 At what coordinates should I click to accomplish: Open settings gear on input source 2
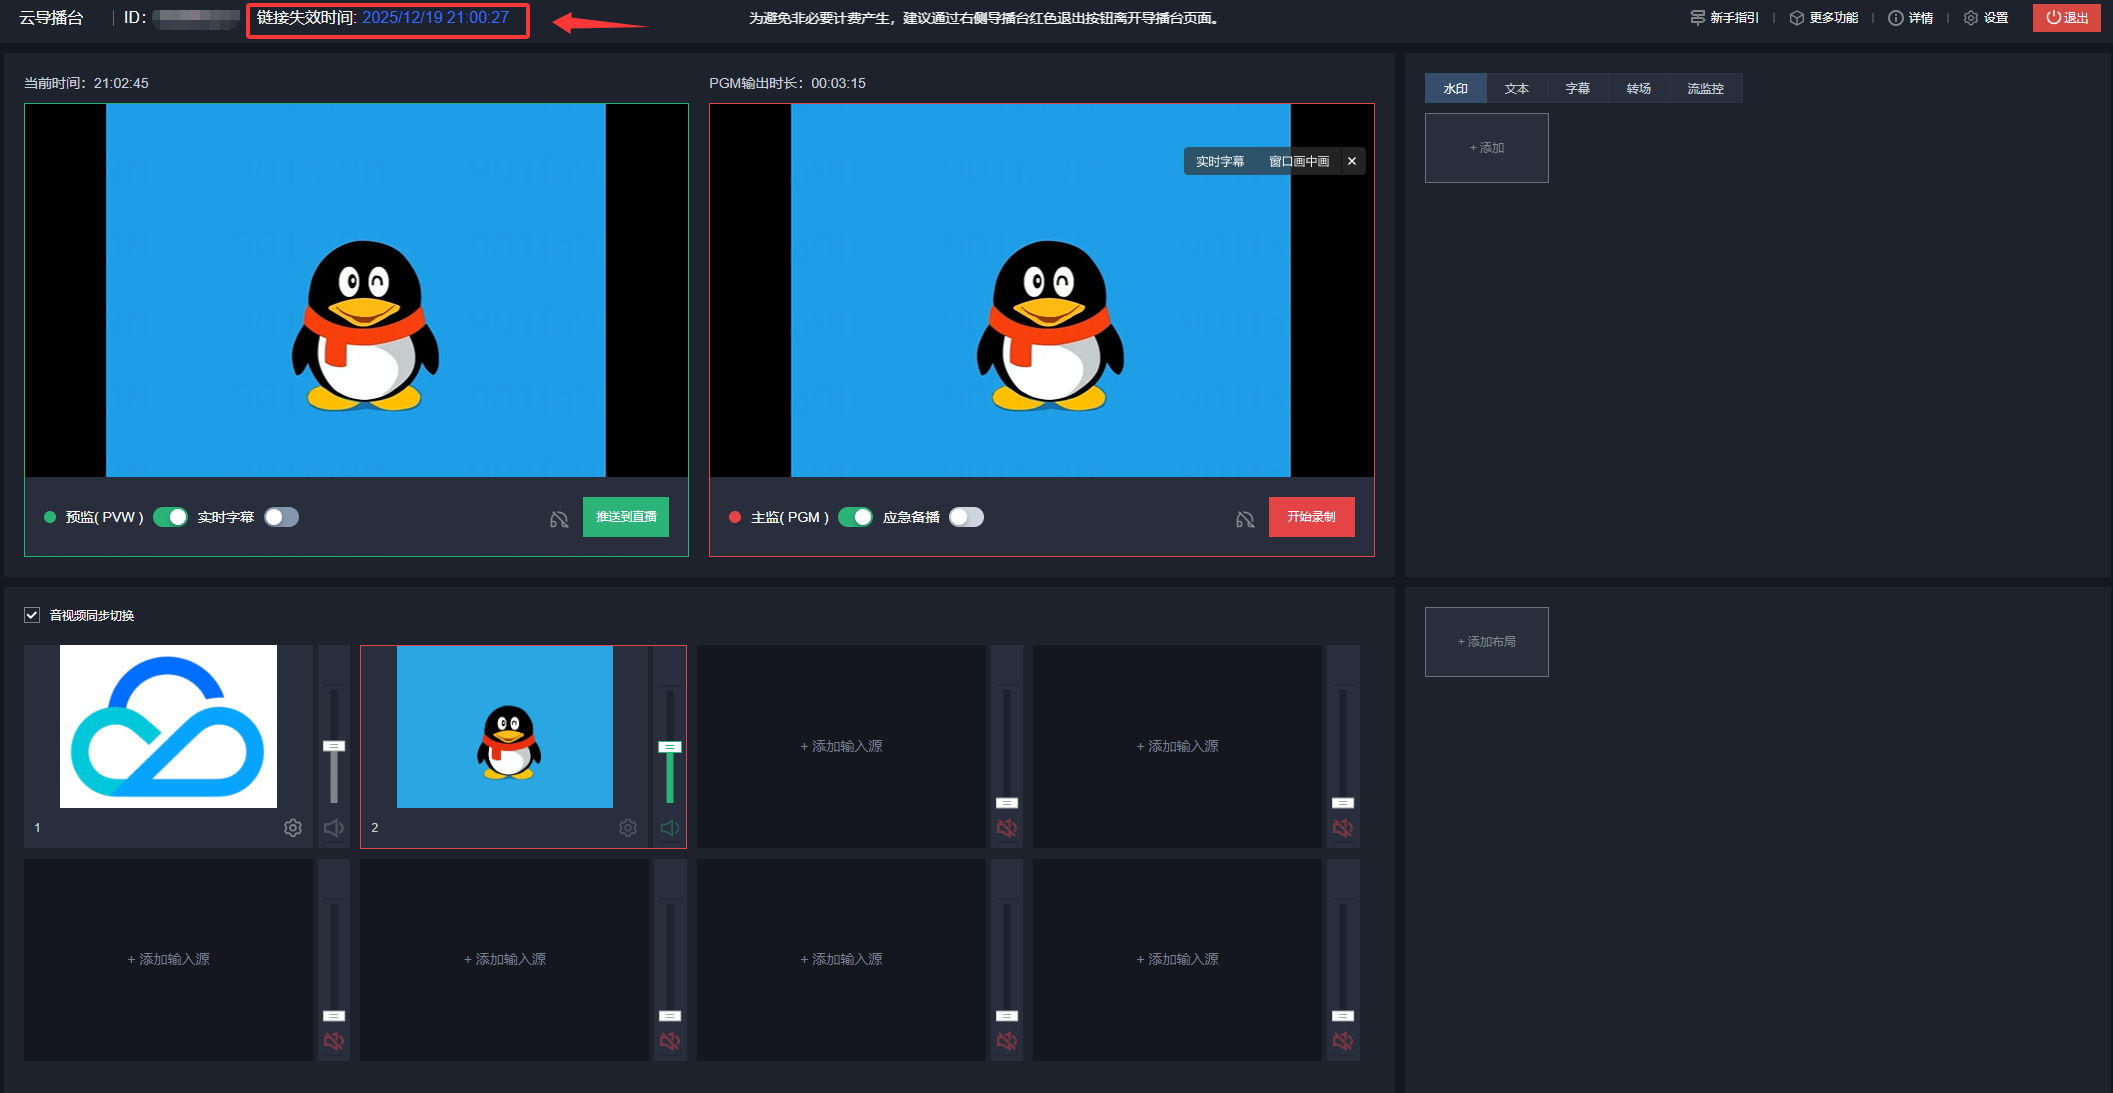(628, 828)
